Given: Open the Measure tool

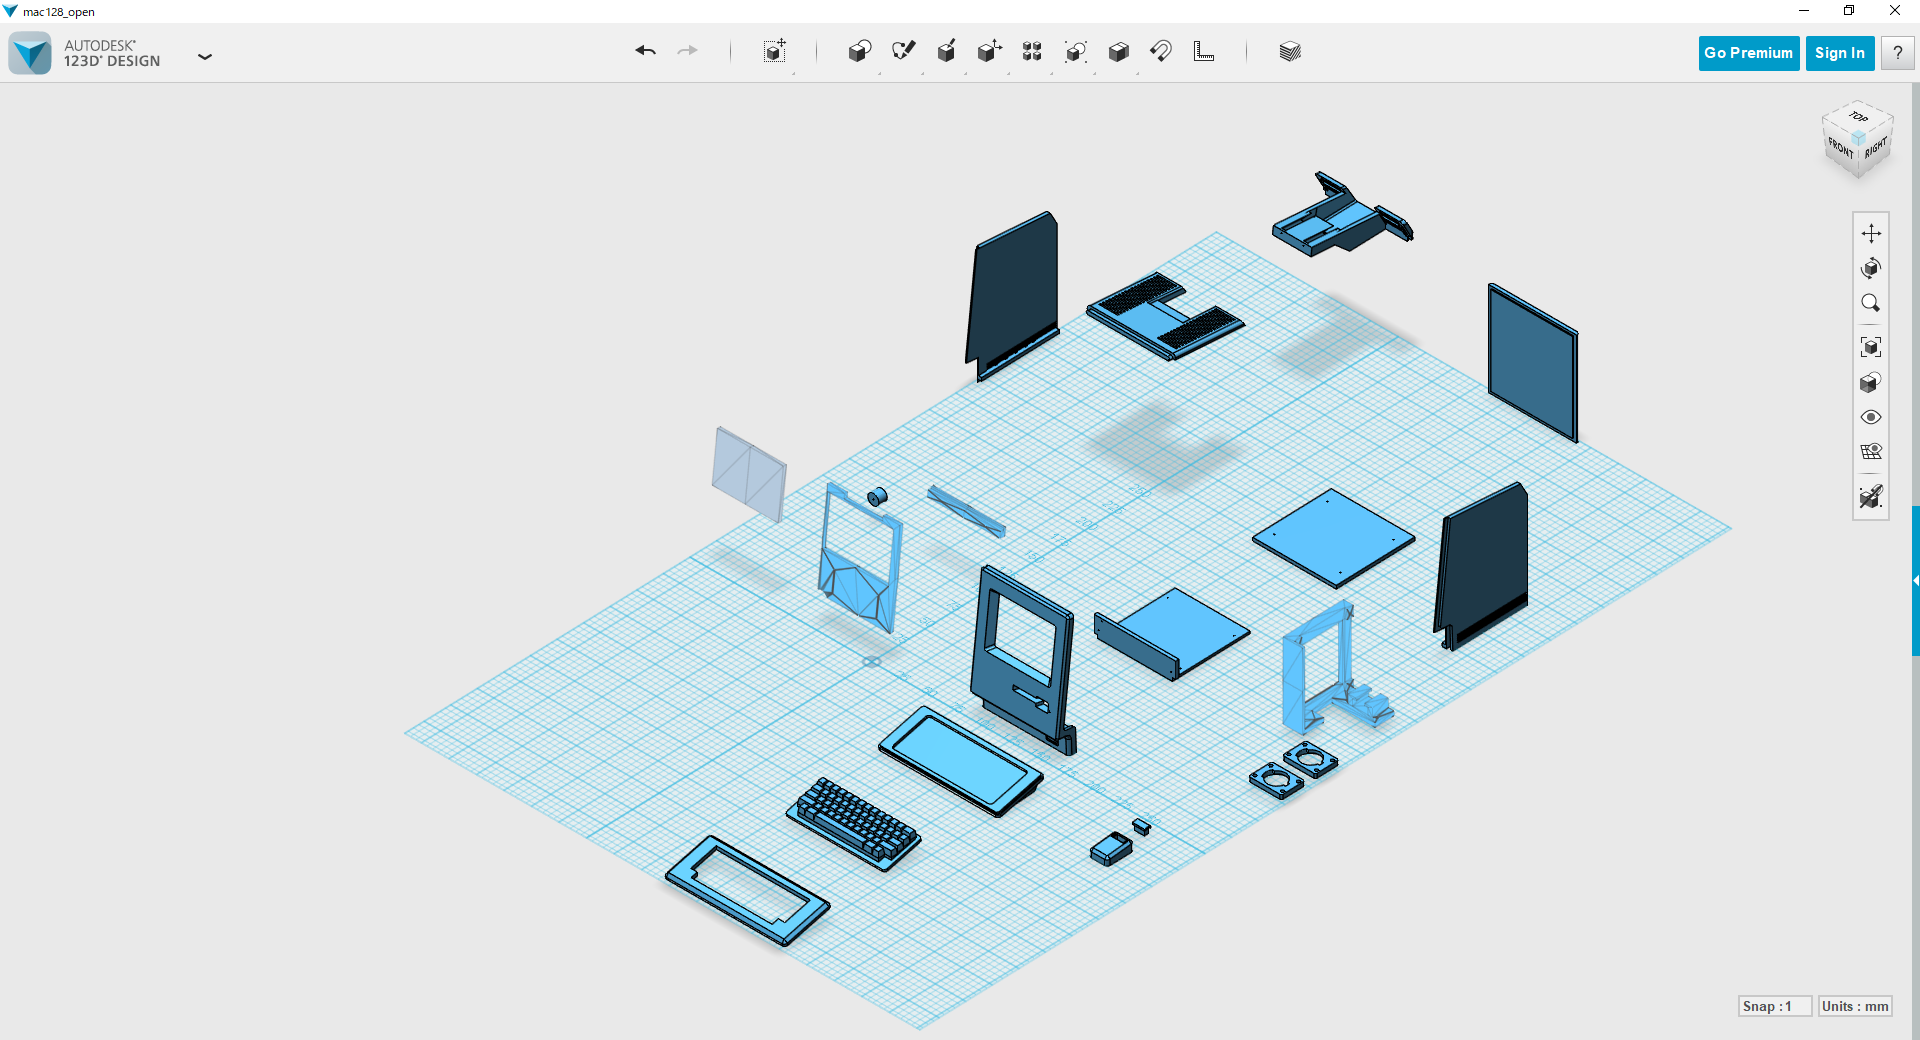Looking at the screenshot, I should pos(1204,52).
